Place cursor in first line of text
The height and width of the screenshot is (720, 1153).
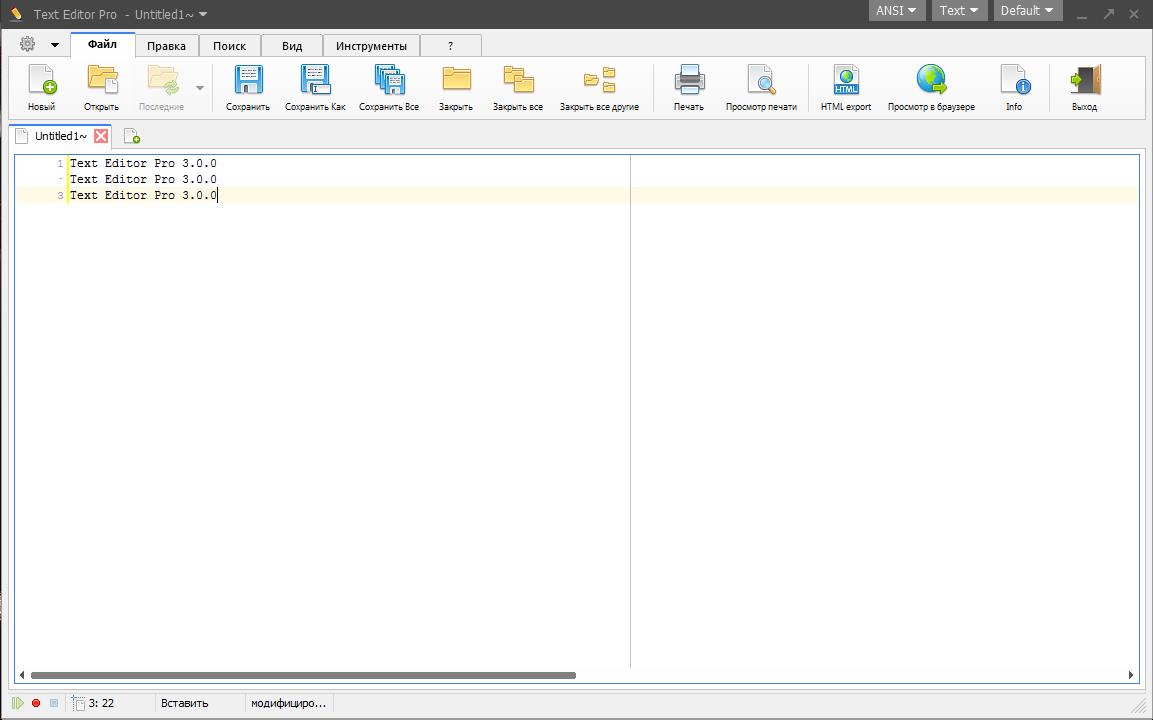click(x=143, y=163)
